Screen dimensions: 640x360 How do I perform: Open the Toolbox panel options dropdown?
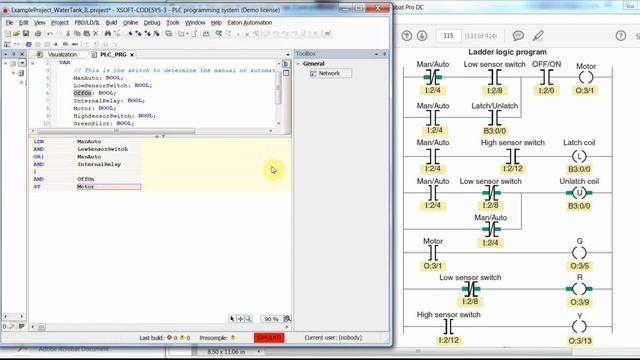tap(376, 54)
